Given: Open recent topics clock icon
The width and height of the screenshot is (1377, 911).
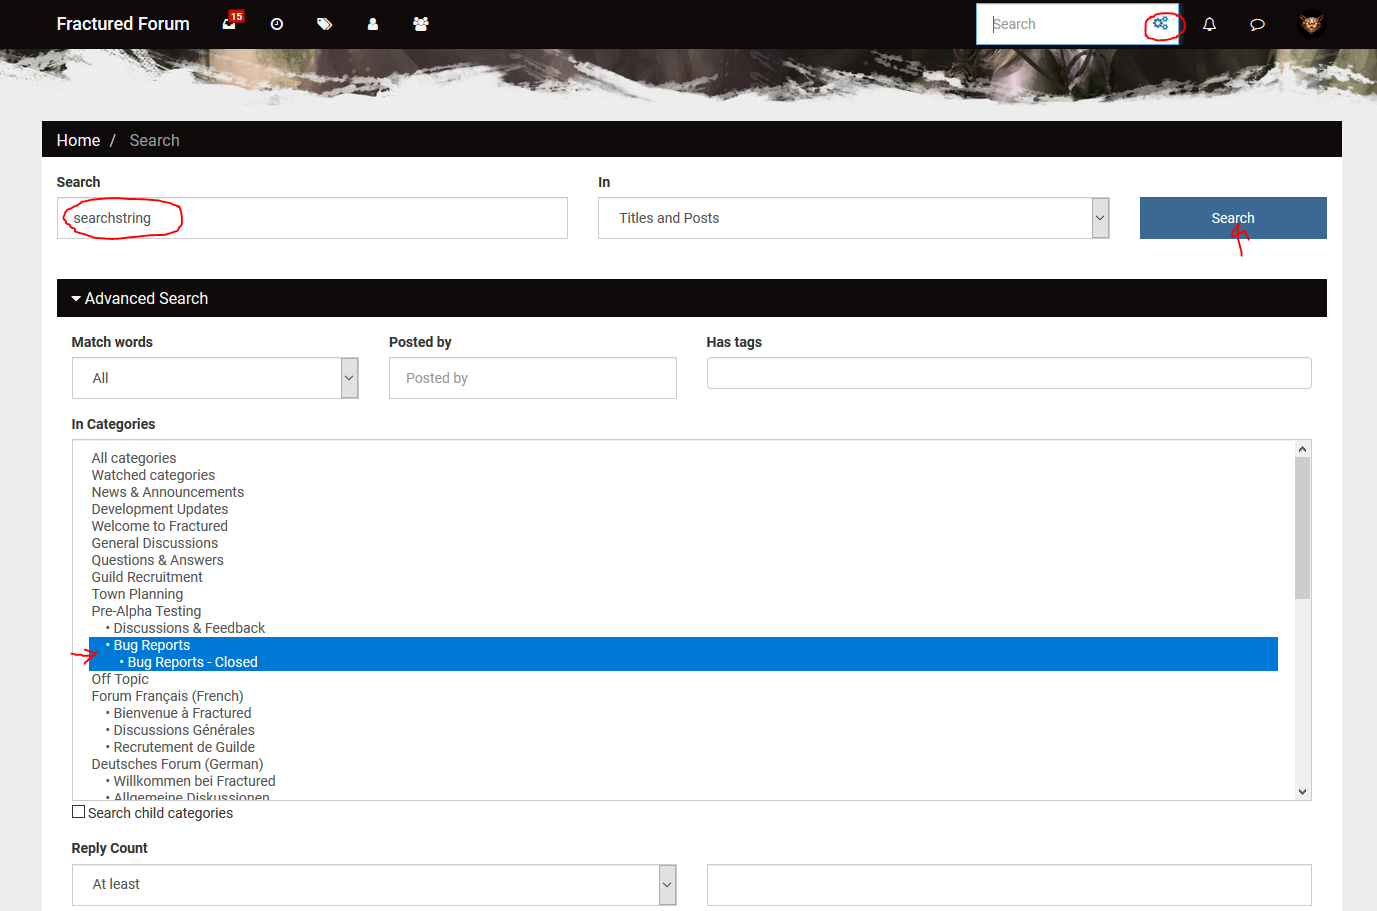Looking at the screenshot, I should [277, 24].
